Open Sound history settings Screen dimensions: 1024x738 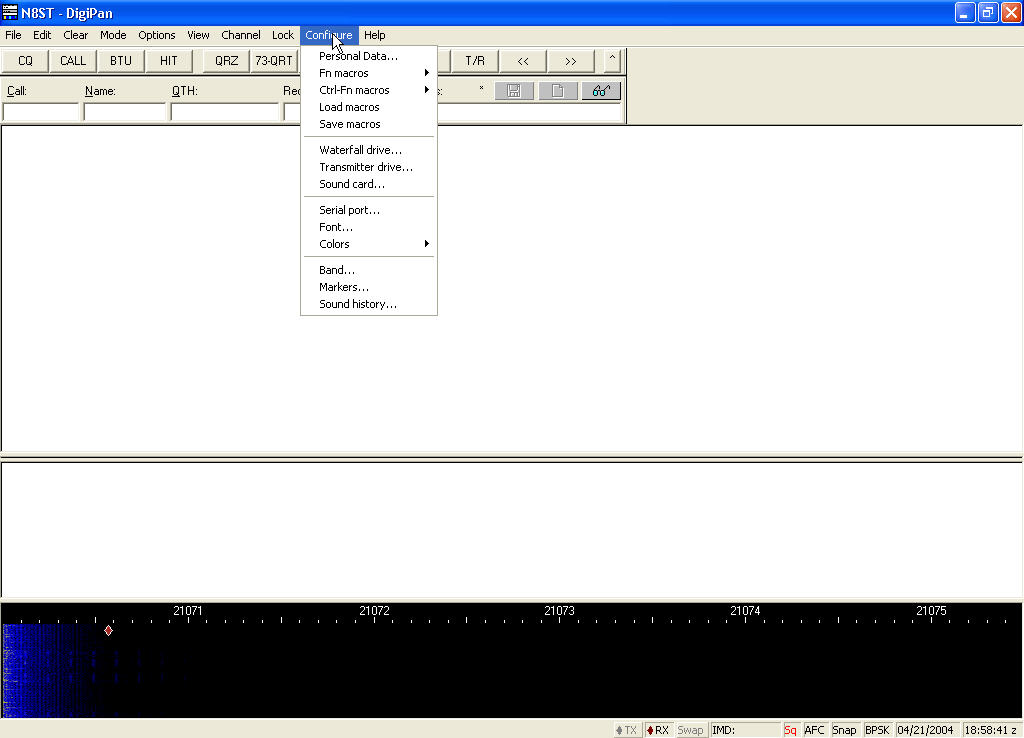point(369,304)
